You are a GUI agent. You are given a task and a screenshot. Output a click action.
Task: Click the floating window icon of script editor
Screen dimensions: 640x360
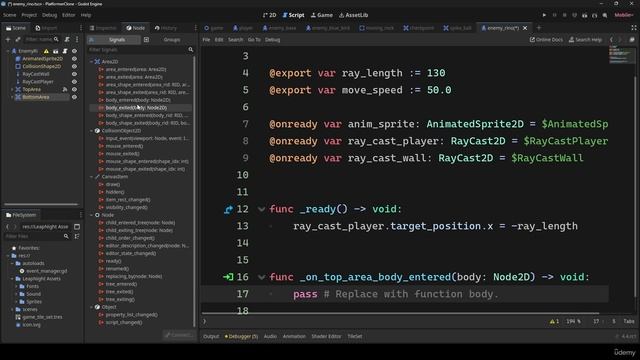pyautogui.click(x=632, y=40)
